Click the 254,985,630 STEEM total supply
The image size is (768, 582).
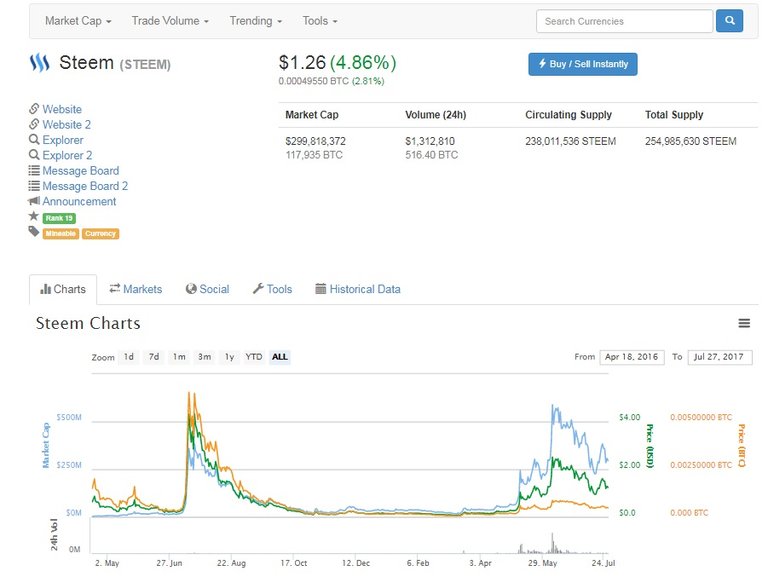(x=691, y=141)
